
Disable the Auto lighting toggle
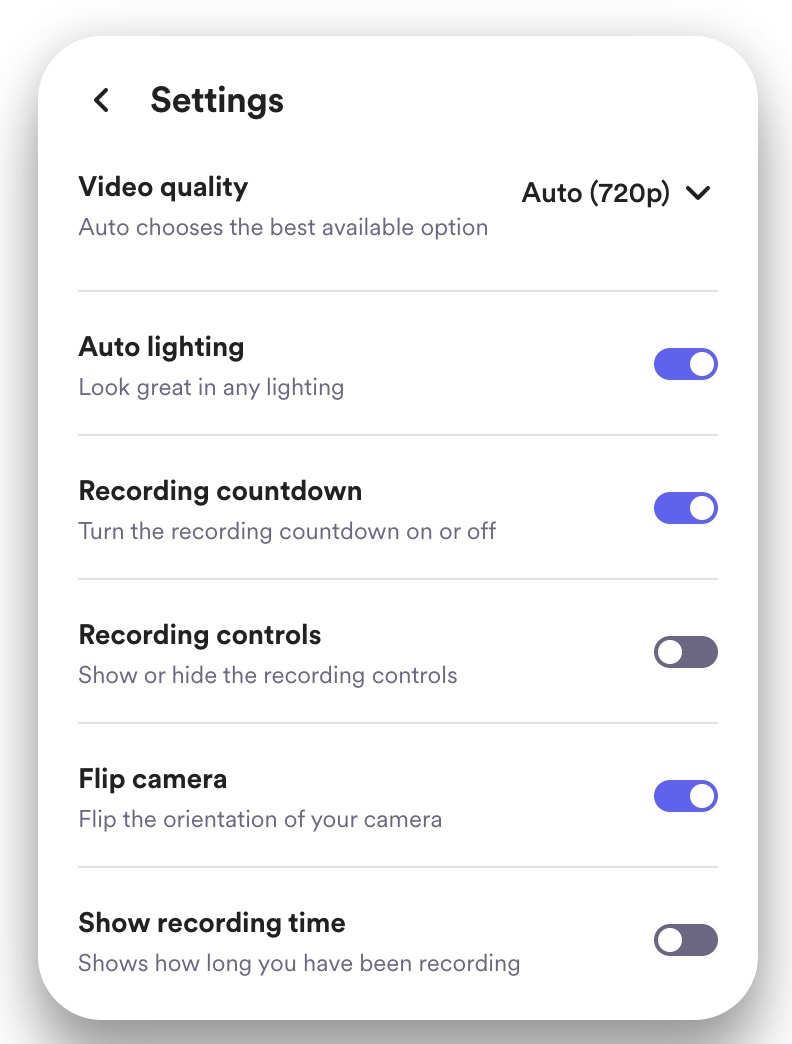coord(685,364)
